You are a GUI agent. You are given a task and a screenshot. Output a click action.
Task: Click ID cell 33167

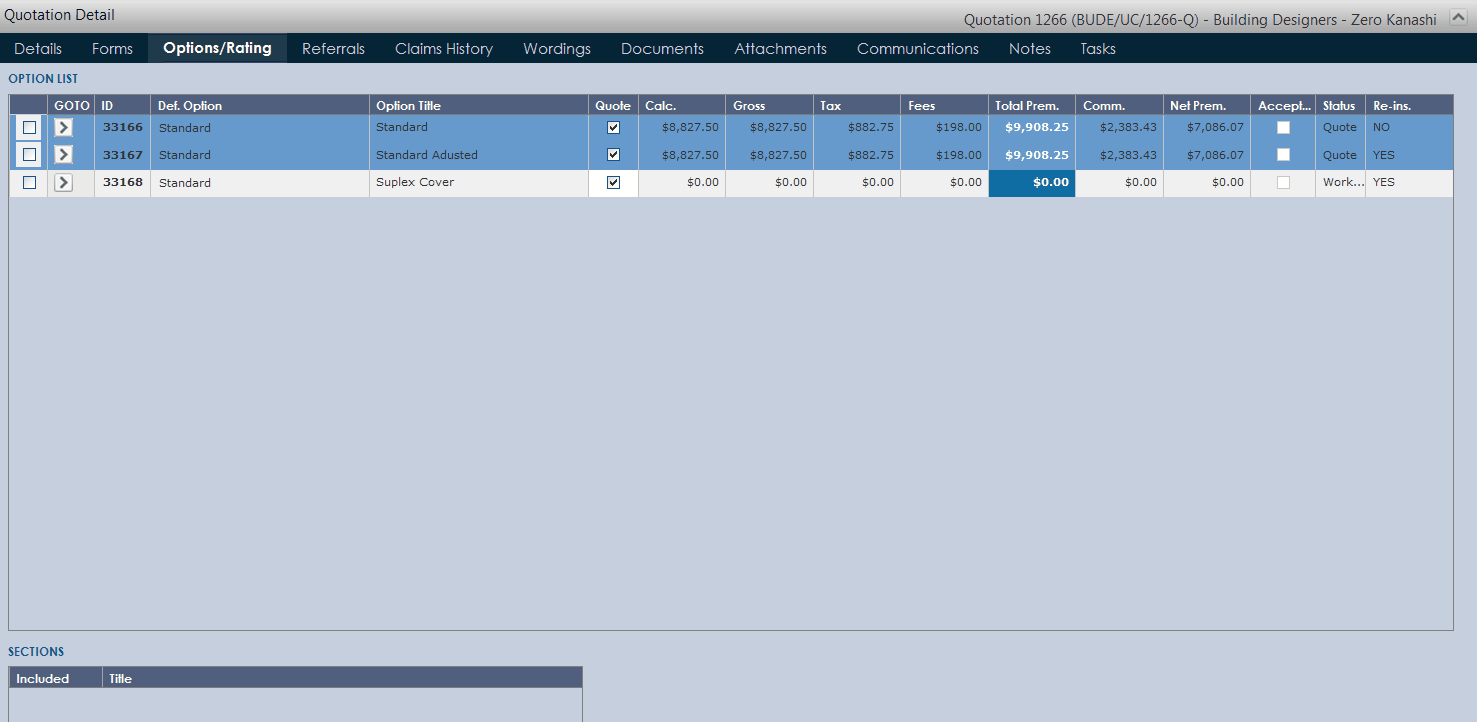pos(122,155)
